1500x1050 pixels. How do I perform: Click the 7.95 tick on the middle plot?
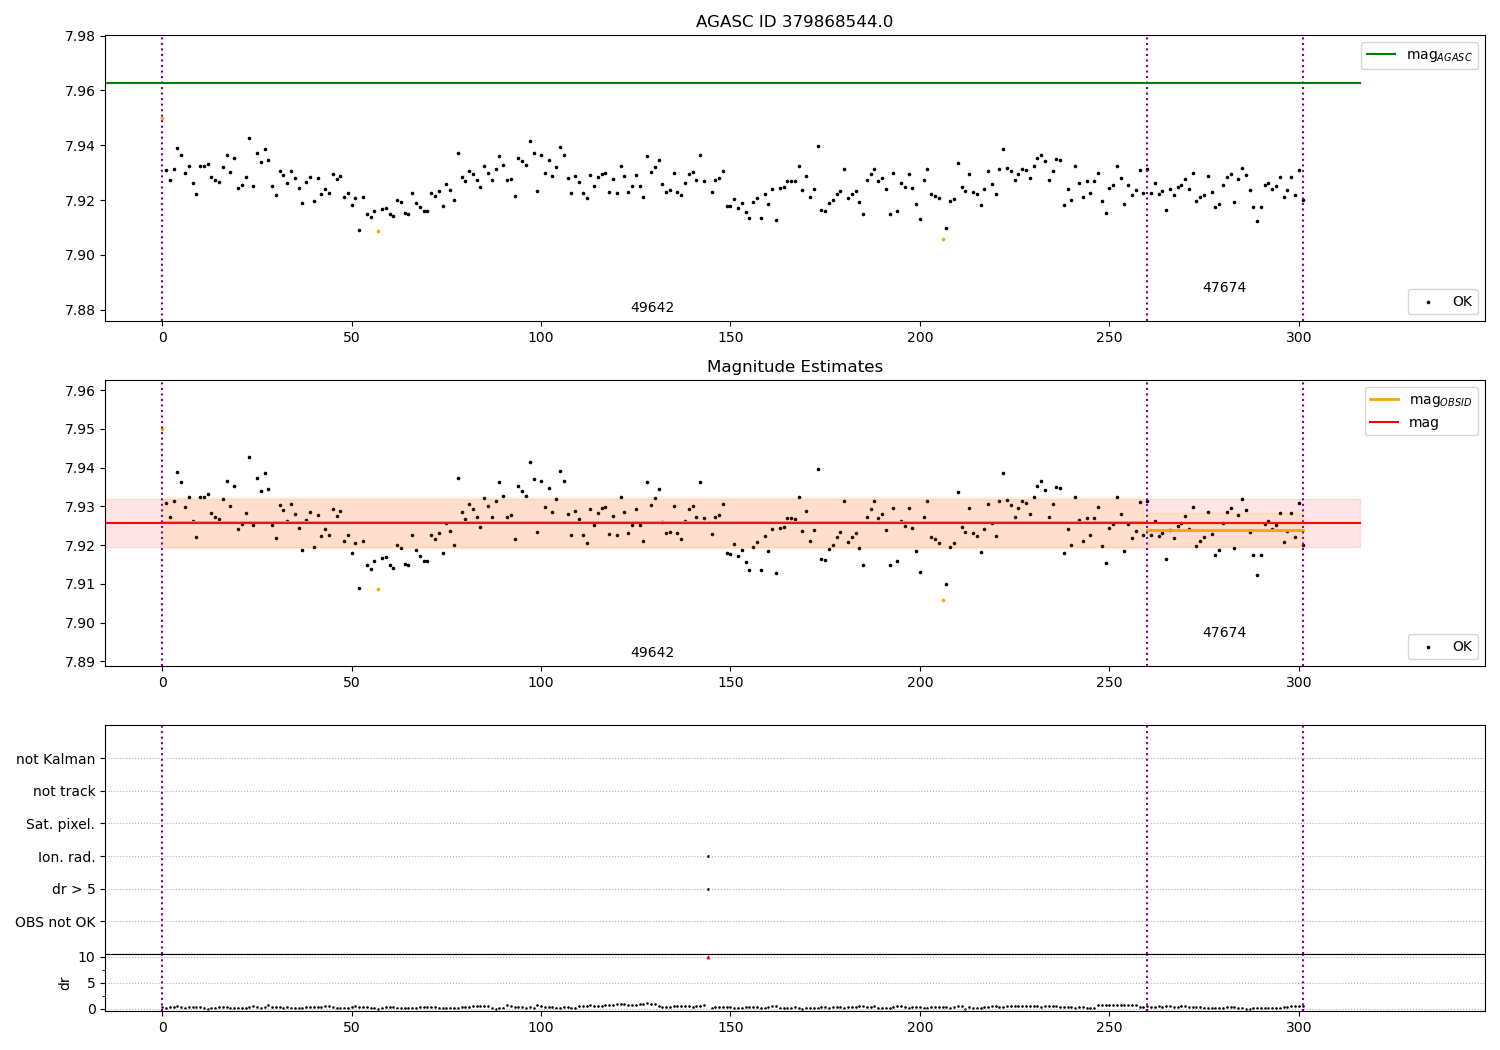79,429
